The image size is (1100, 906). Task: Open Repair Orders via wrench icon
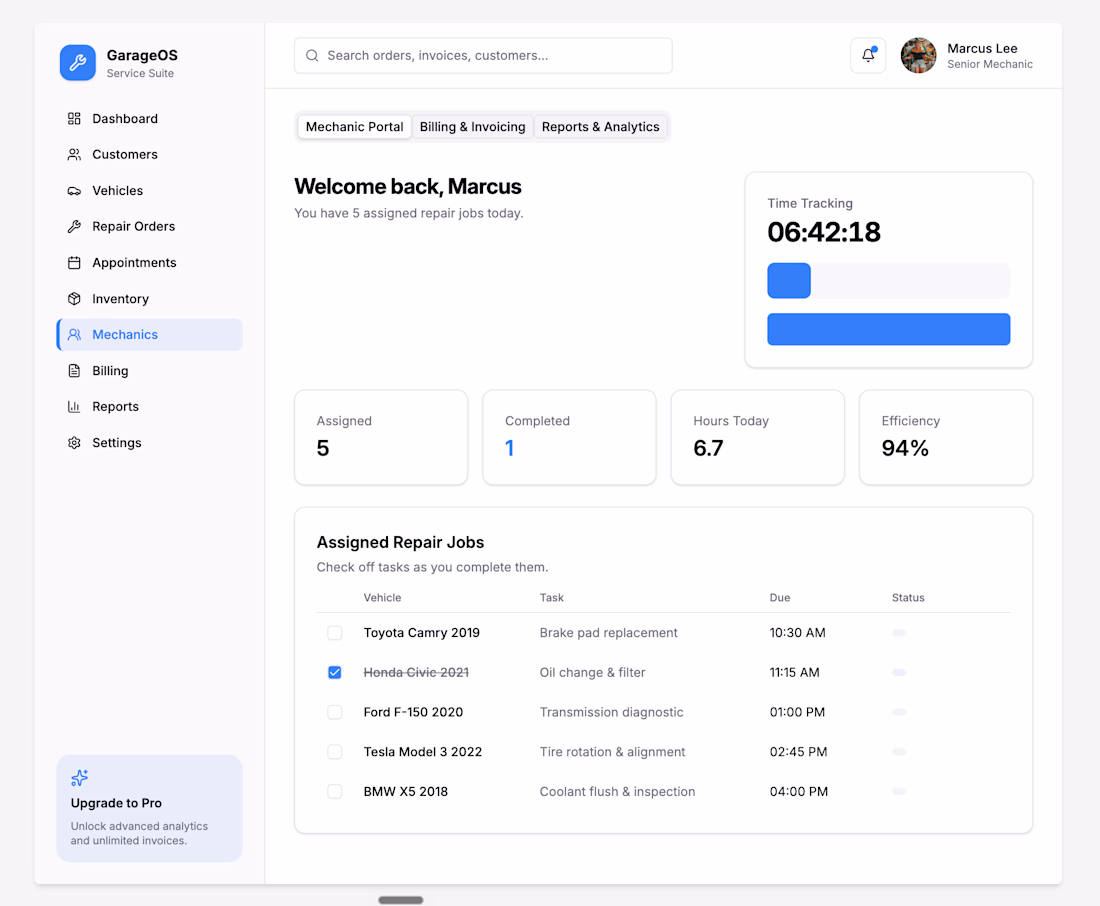pos(74,227)
